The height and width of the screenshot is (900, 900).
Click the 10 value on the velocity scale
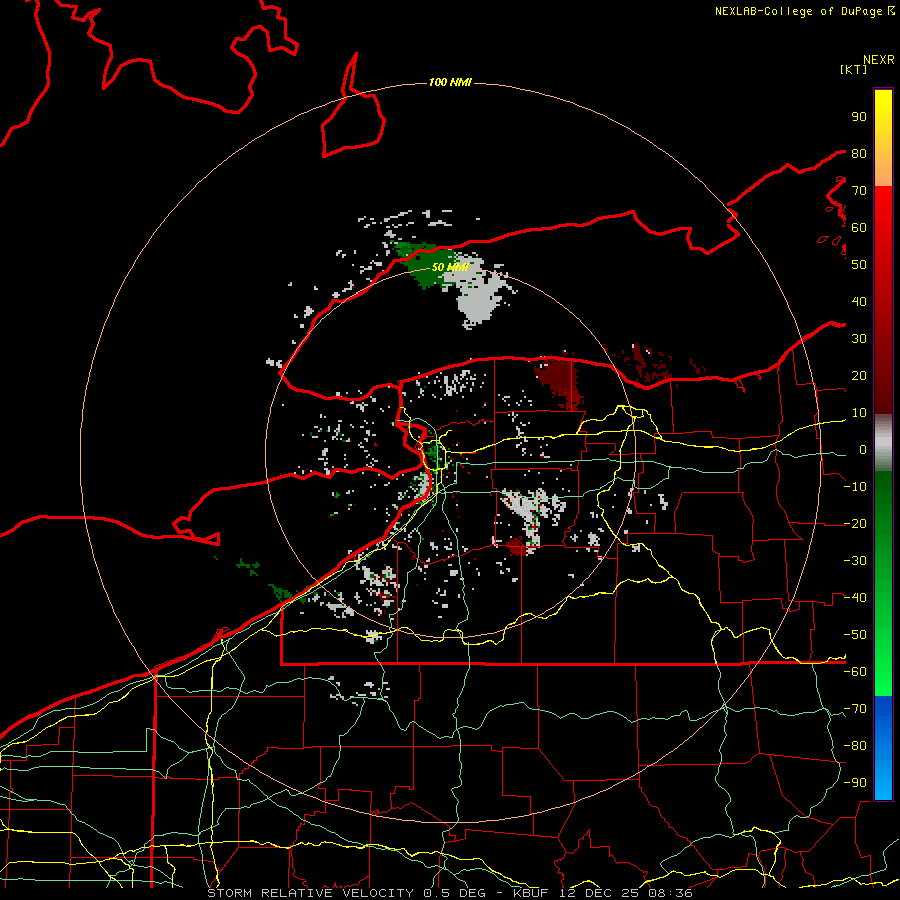pyautogui.click(x=859, y=413)
